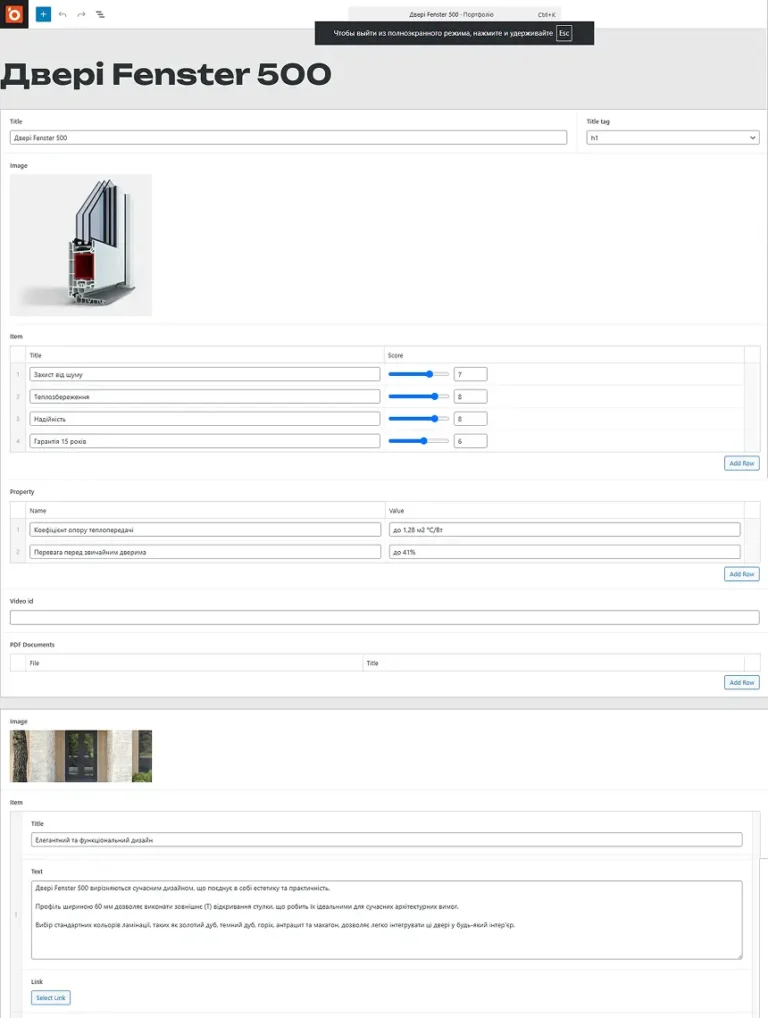
Task: Click the Елегантний та функціональний дизайн title field
Action: [x=386, y=839]
